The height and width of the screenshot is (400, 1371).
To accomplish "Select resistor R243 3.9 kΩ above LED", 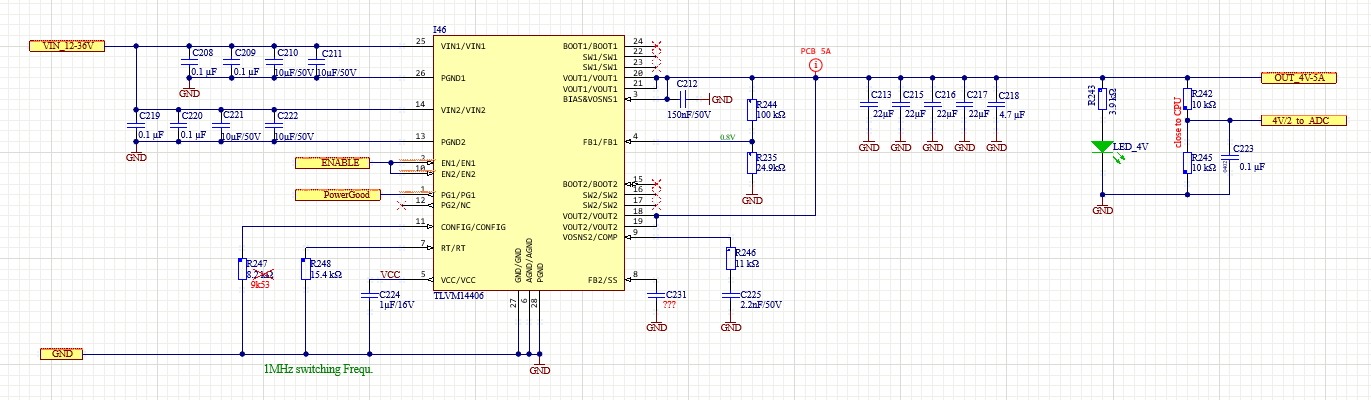I will pos(1102,99).
